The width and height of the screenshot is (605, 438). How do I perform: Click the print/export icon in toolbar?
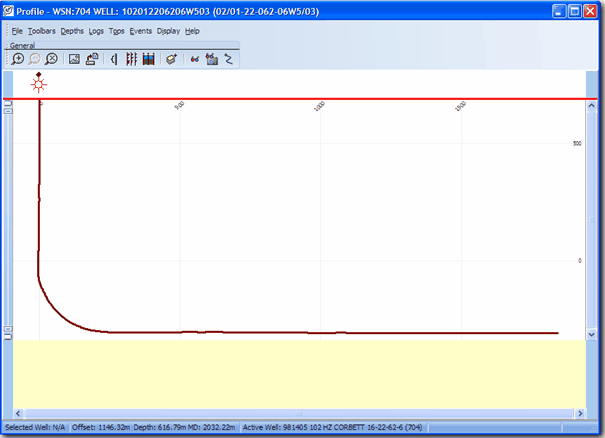pos(91,59)
